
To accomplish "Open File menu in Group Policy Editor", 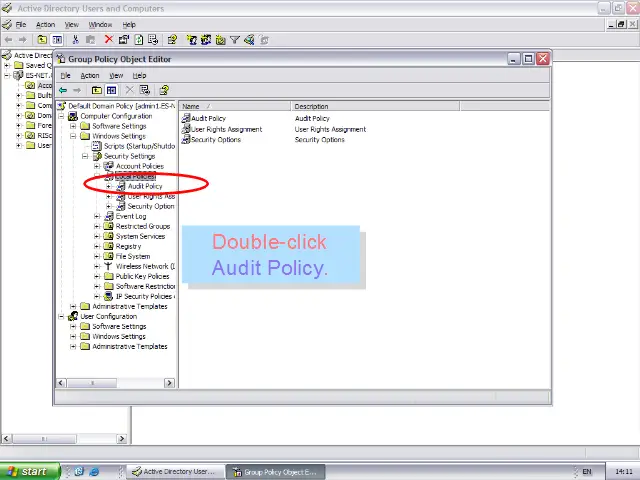I will (x=65, y=76).
